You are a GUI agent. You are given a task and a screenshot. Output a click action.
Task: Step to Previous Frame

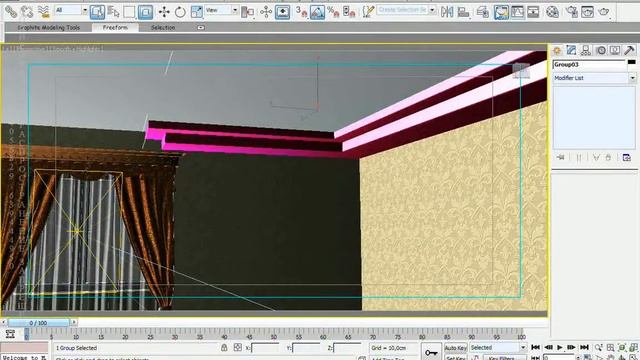coord(548,347)
